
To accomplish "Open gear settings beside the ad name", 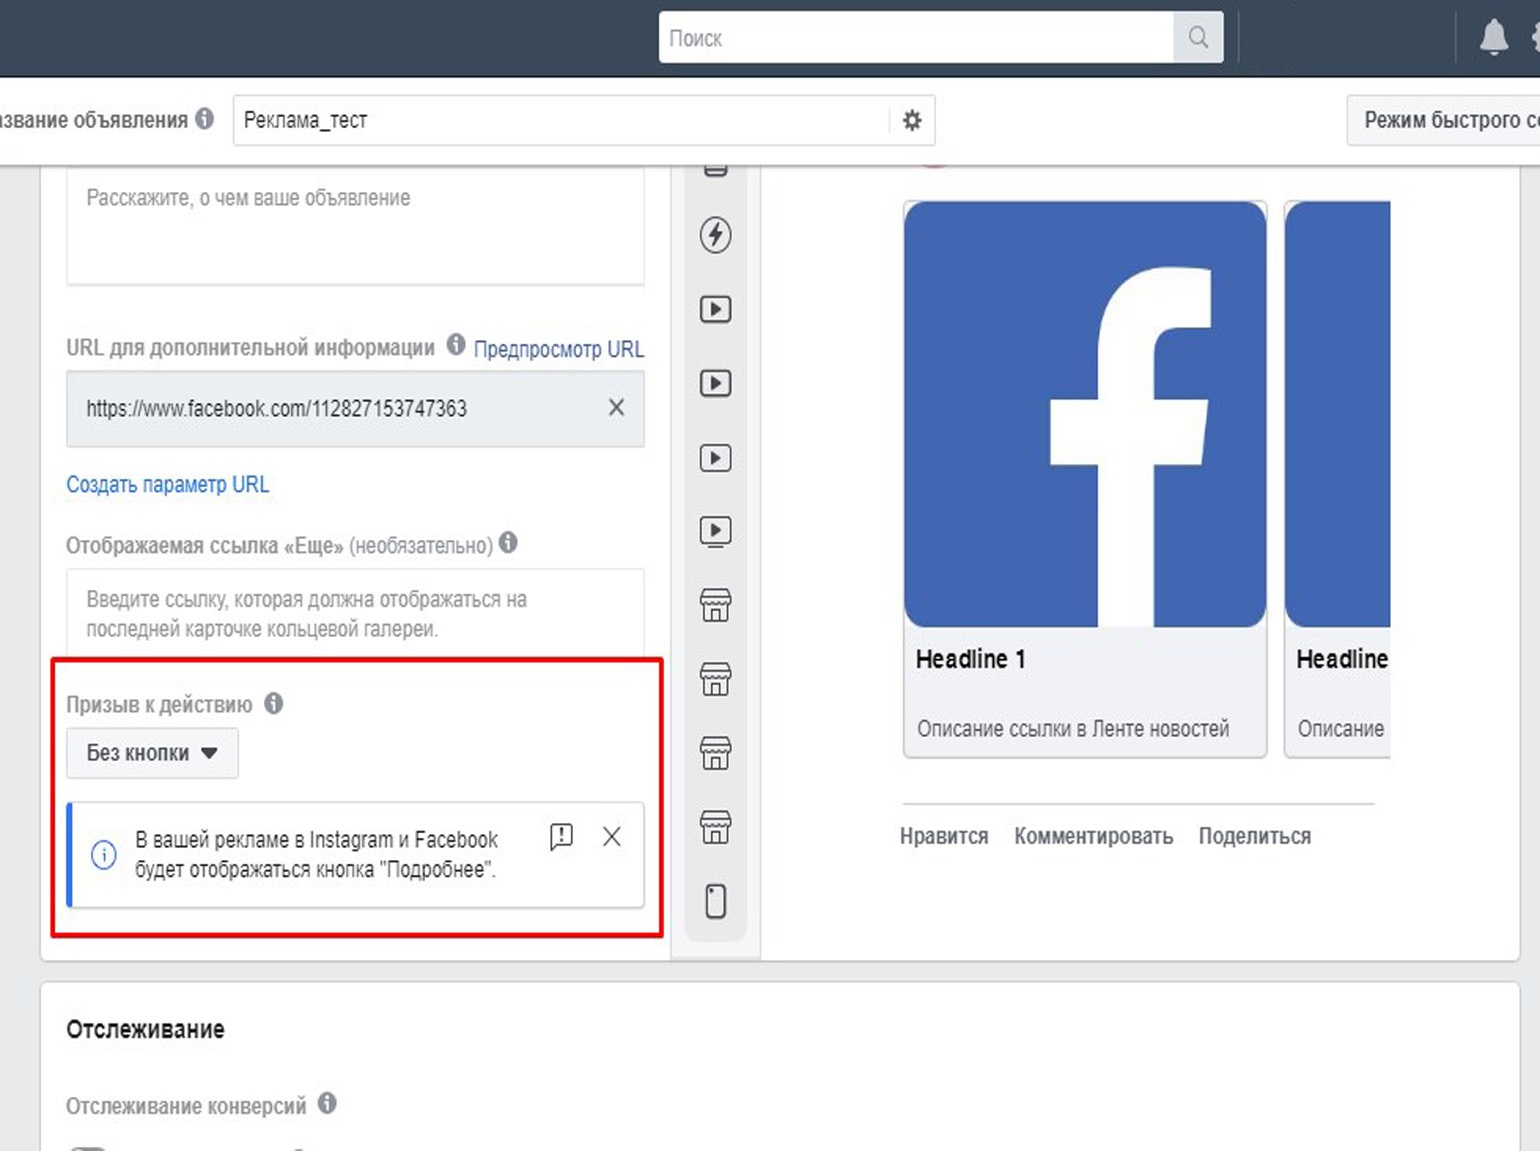I will point(911,120).
